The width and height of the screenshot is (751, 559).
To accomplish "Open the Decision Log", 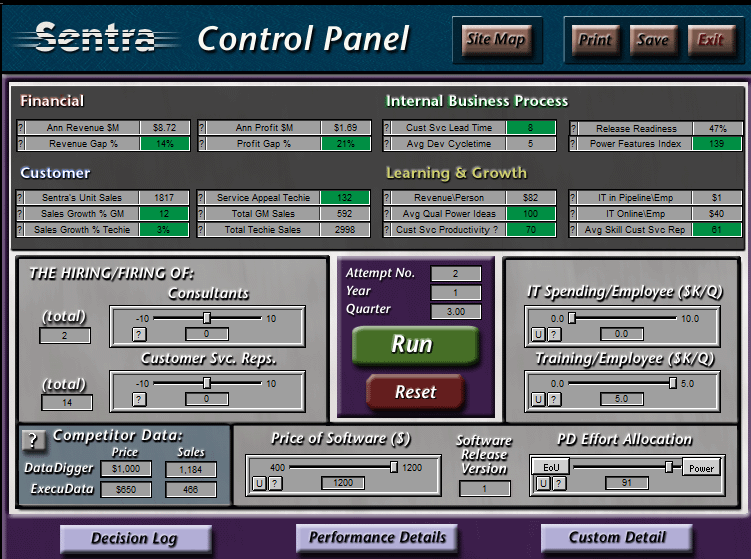I will pos(136,539).
